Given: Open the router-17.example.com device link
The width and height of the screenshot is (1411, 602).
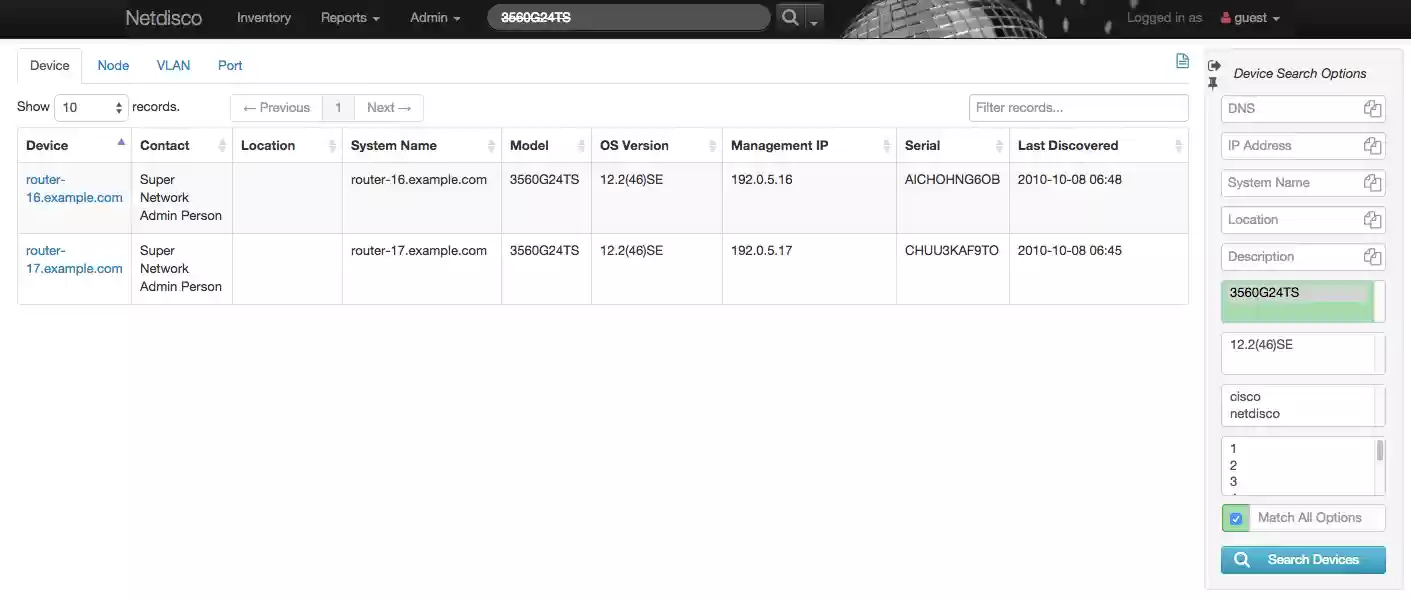Looking at the screenshot, I should [73, 259].
